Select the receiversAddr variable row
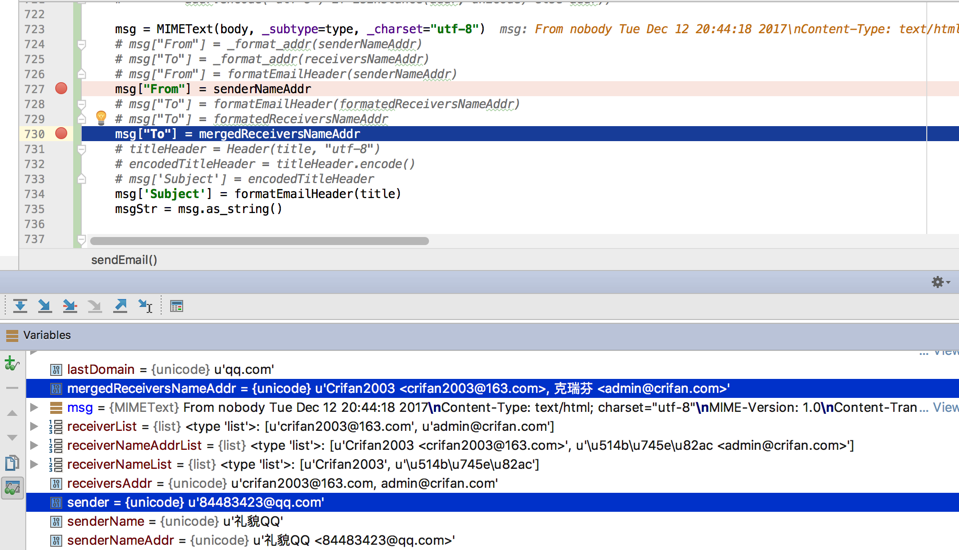This screenshot has width=959, height=550. click(x=492, y=483)
